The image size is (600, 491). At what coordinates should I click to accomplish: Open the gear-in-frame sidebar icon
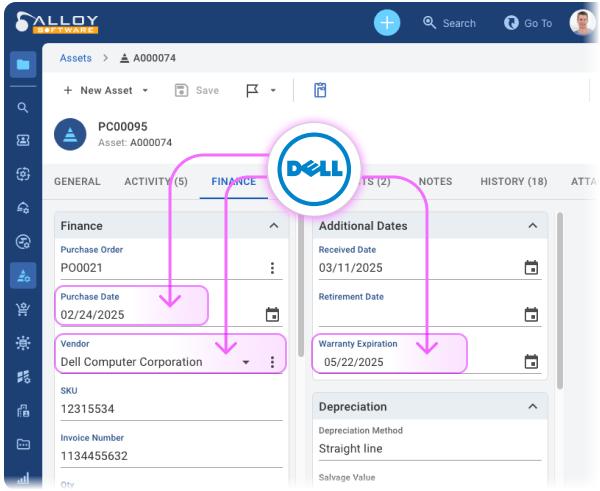coord(23,174)
